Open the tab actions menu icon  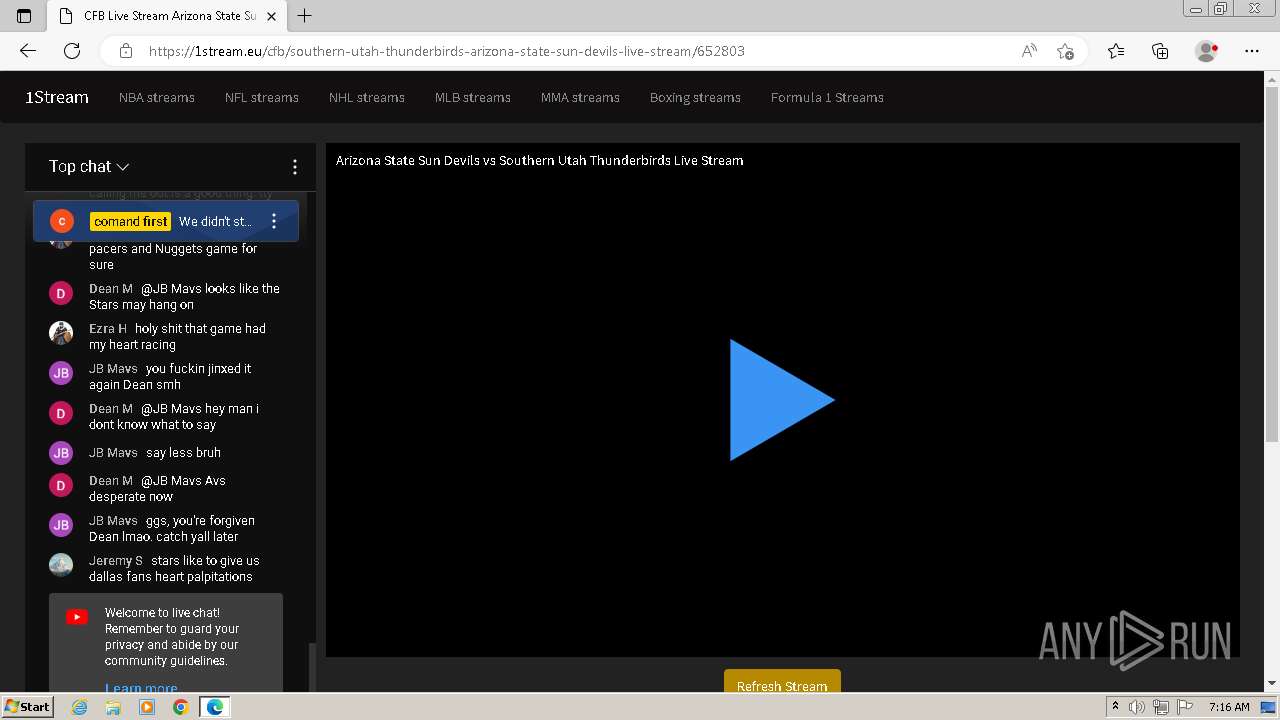[24, 16]
